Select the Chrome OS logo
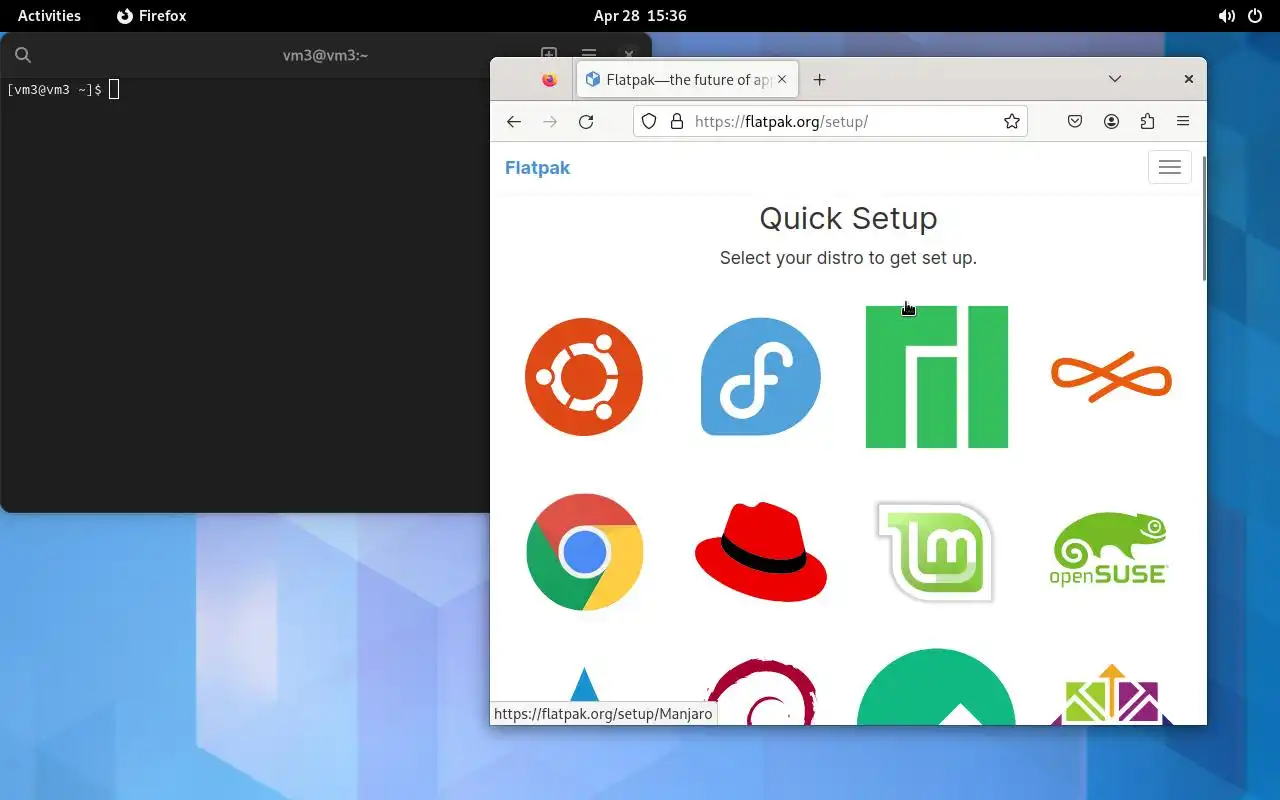The width and height of the screenshot is (1280, 800). [585, 552]
